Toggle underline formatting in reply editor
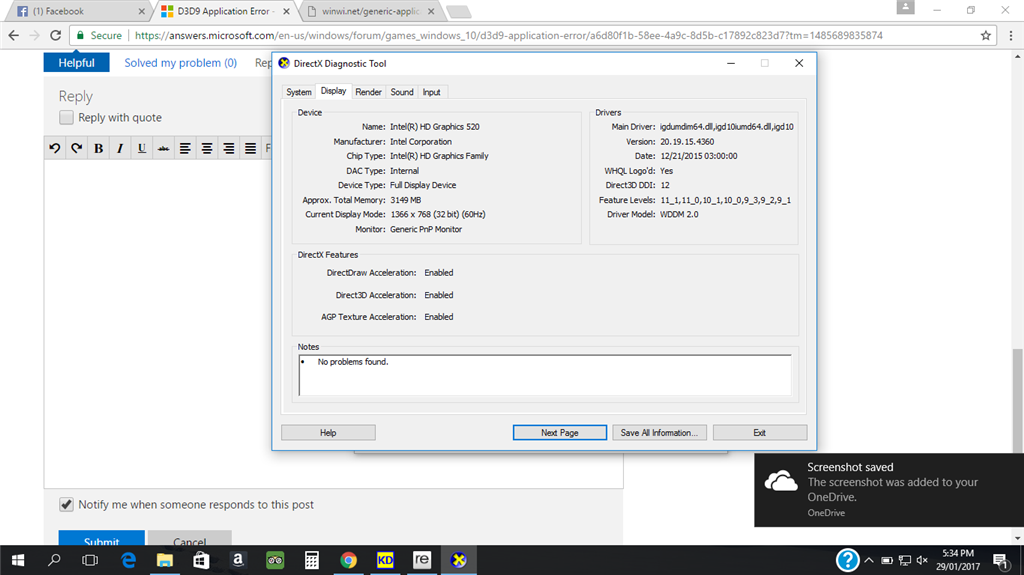The image size is (1024, 575). click(x=142, y=148)
